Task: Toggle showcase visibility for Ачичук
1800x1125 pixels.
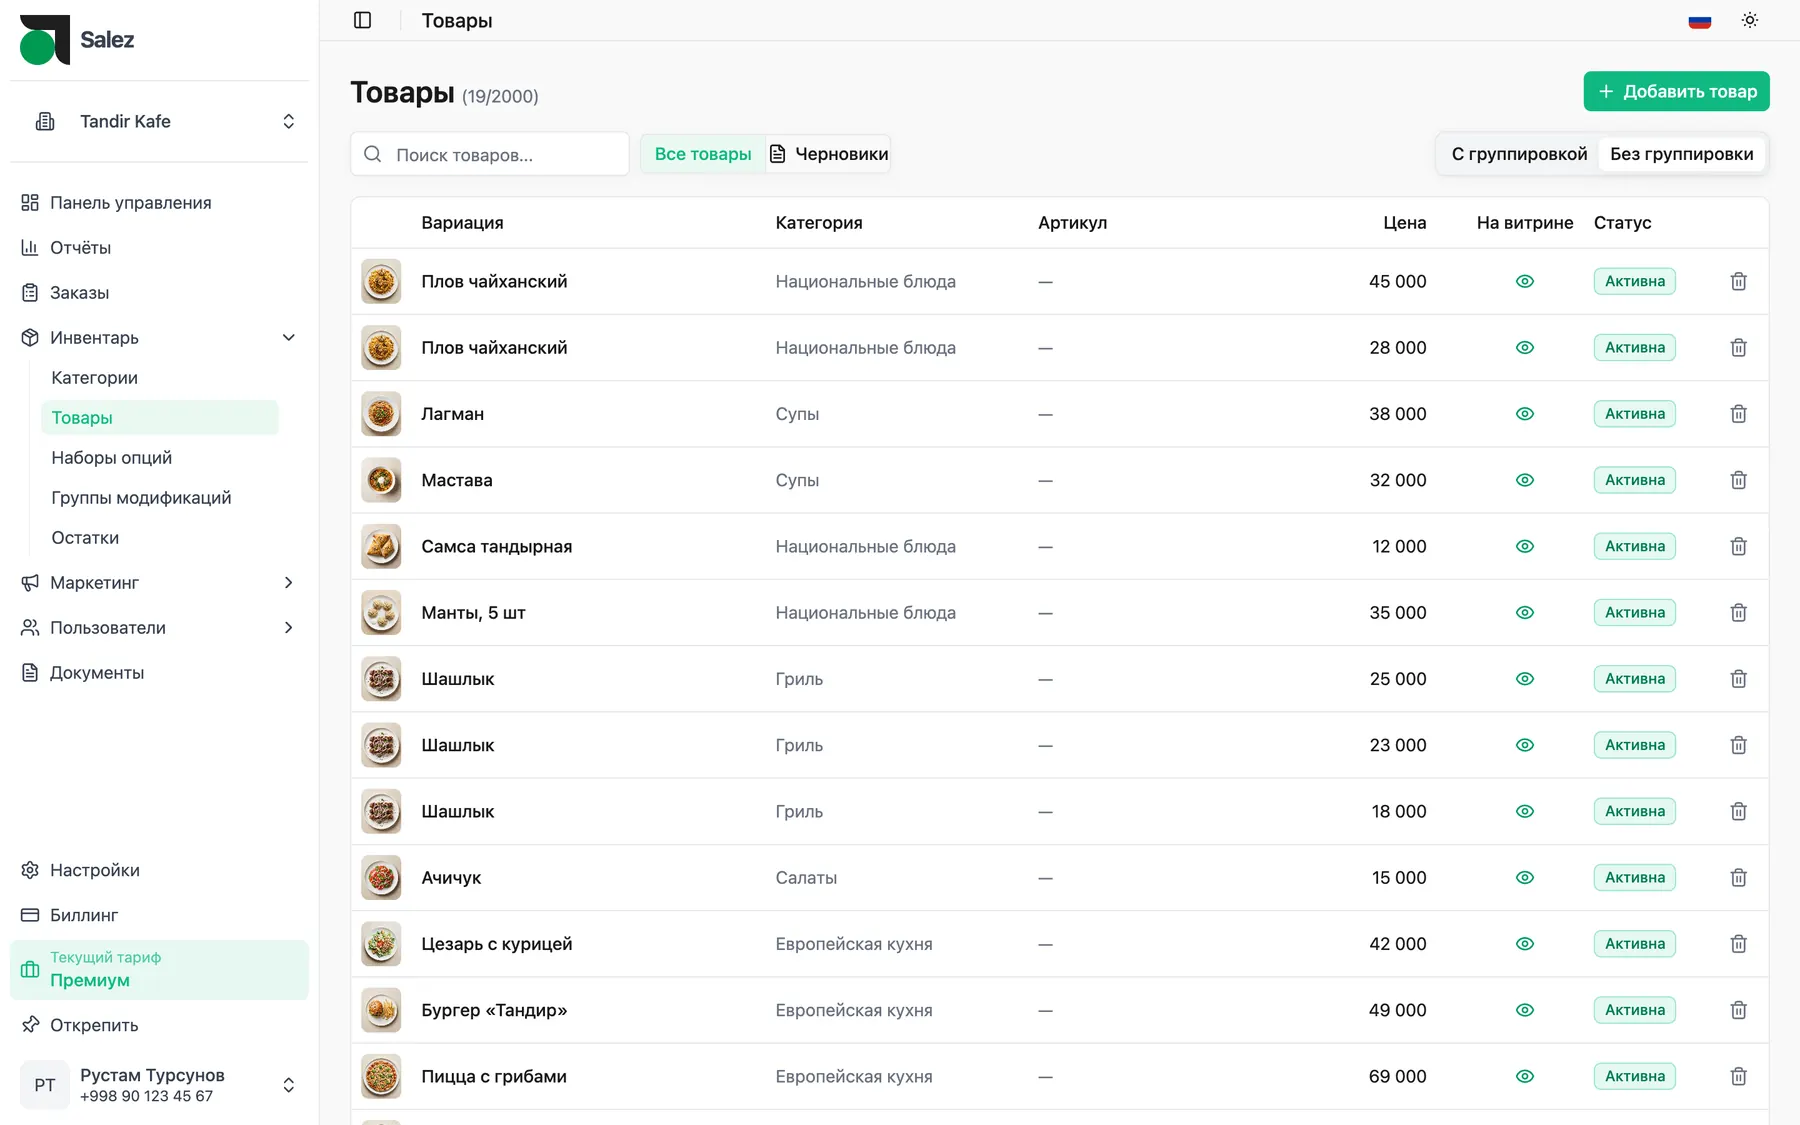Action: click(x=1525, y=878)
